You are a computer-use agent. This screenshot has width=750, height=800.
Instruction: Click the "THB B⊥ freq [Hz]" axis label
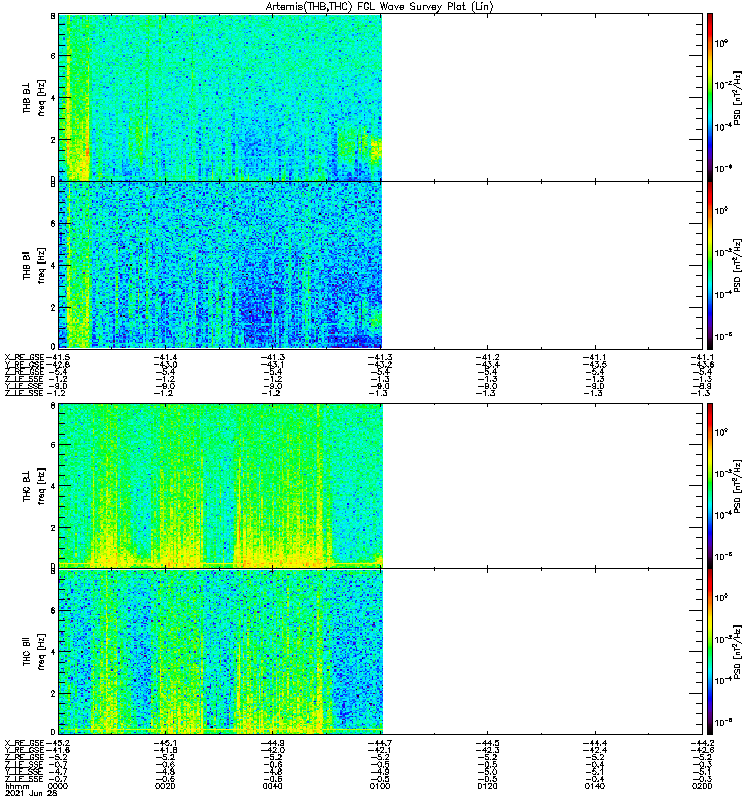(x=34, y=97)
